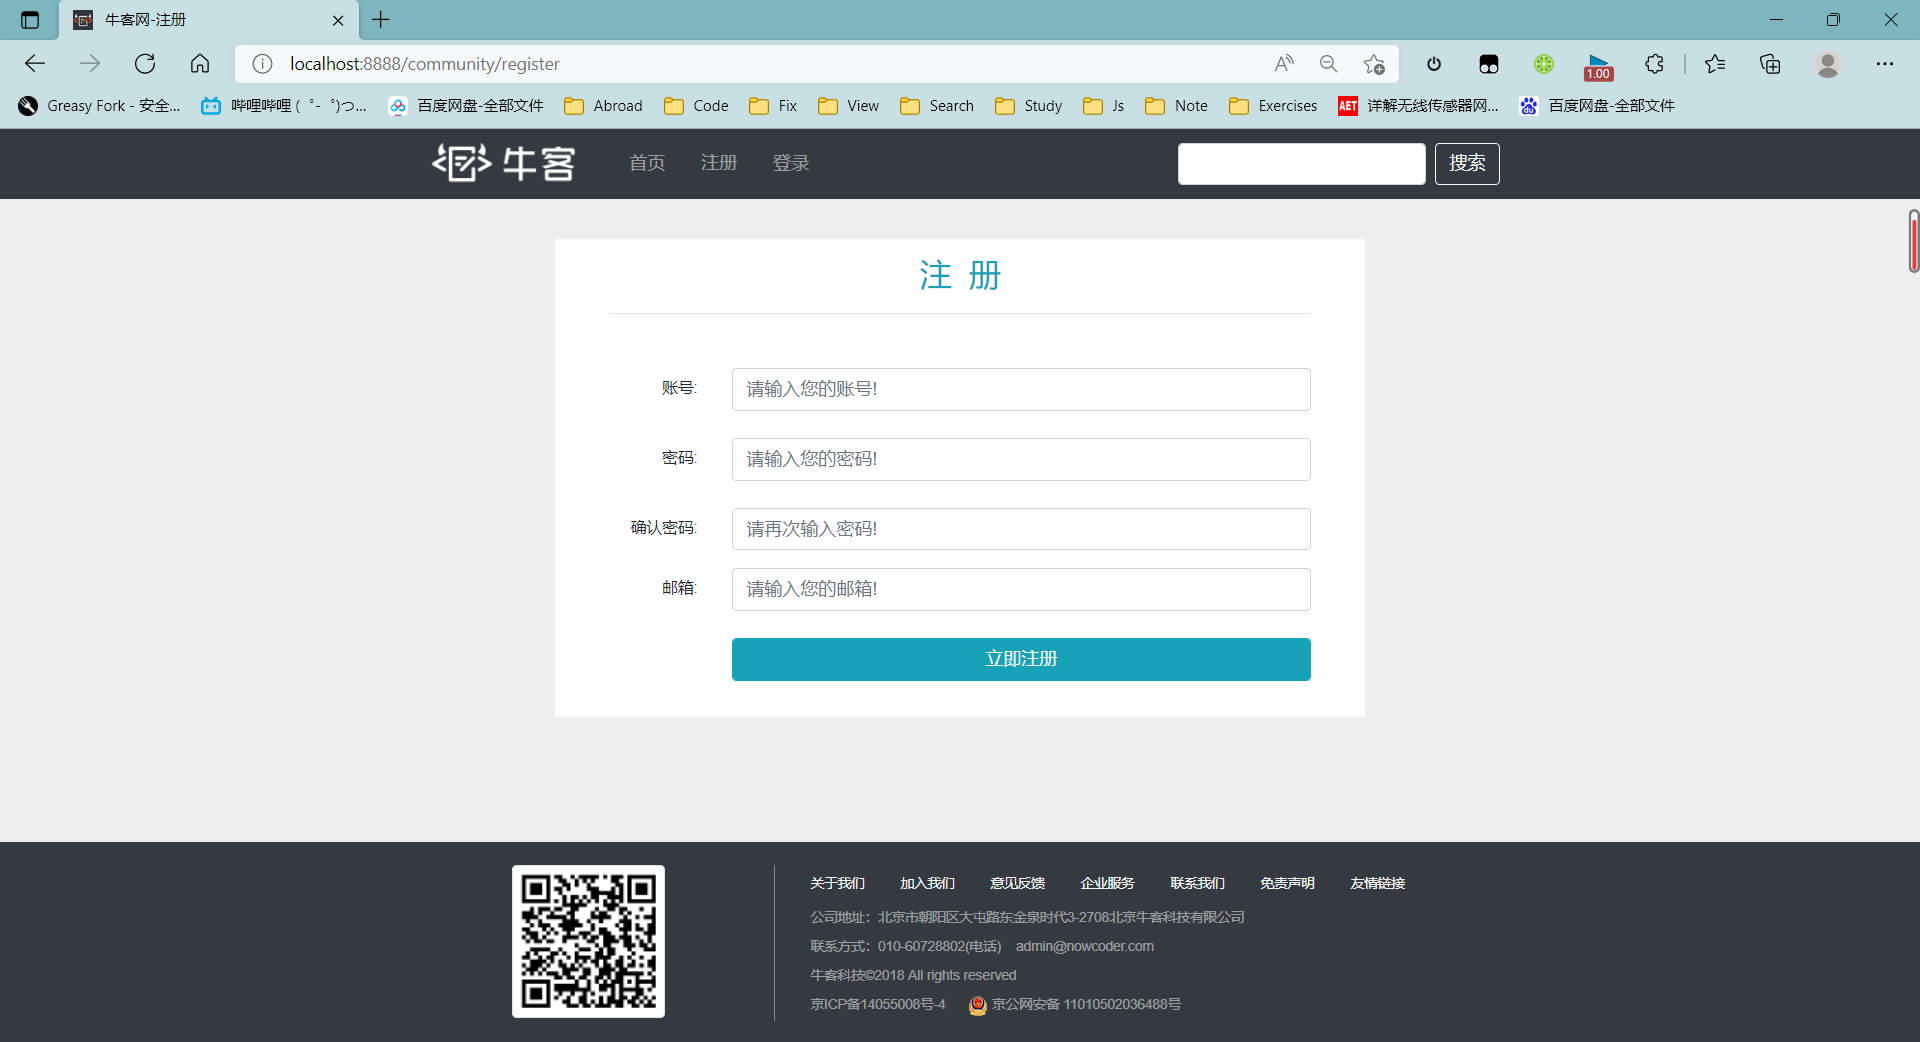This screenshot has height=1042, width=1920.
Task: Add this page to favorites star icon
Action: [1374, 64]
